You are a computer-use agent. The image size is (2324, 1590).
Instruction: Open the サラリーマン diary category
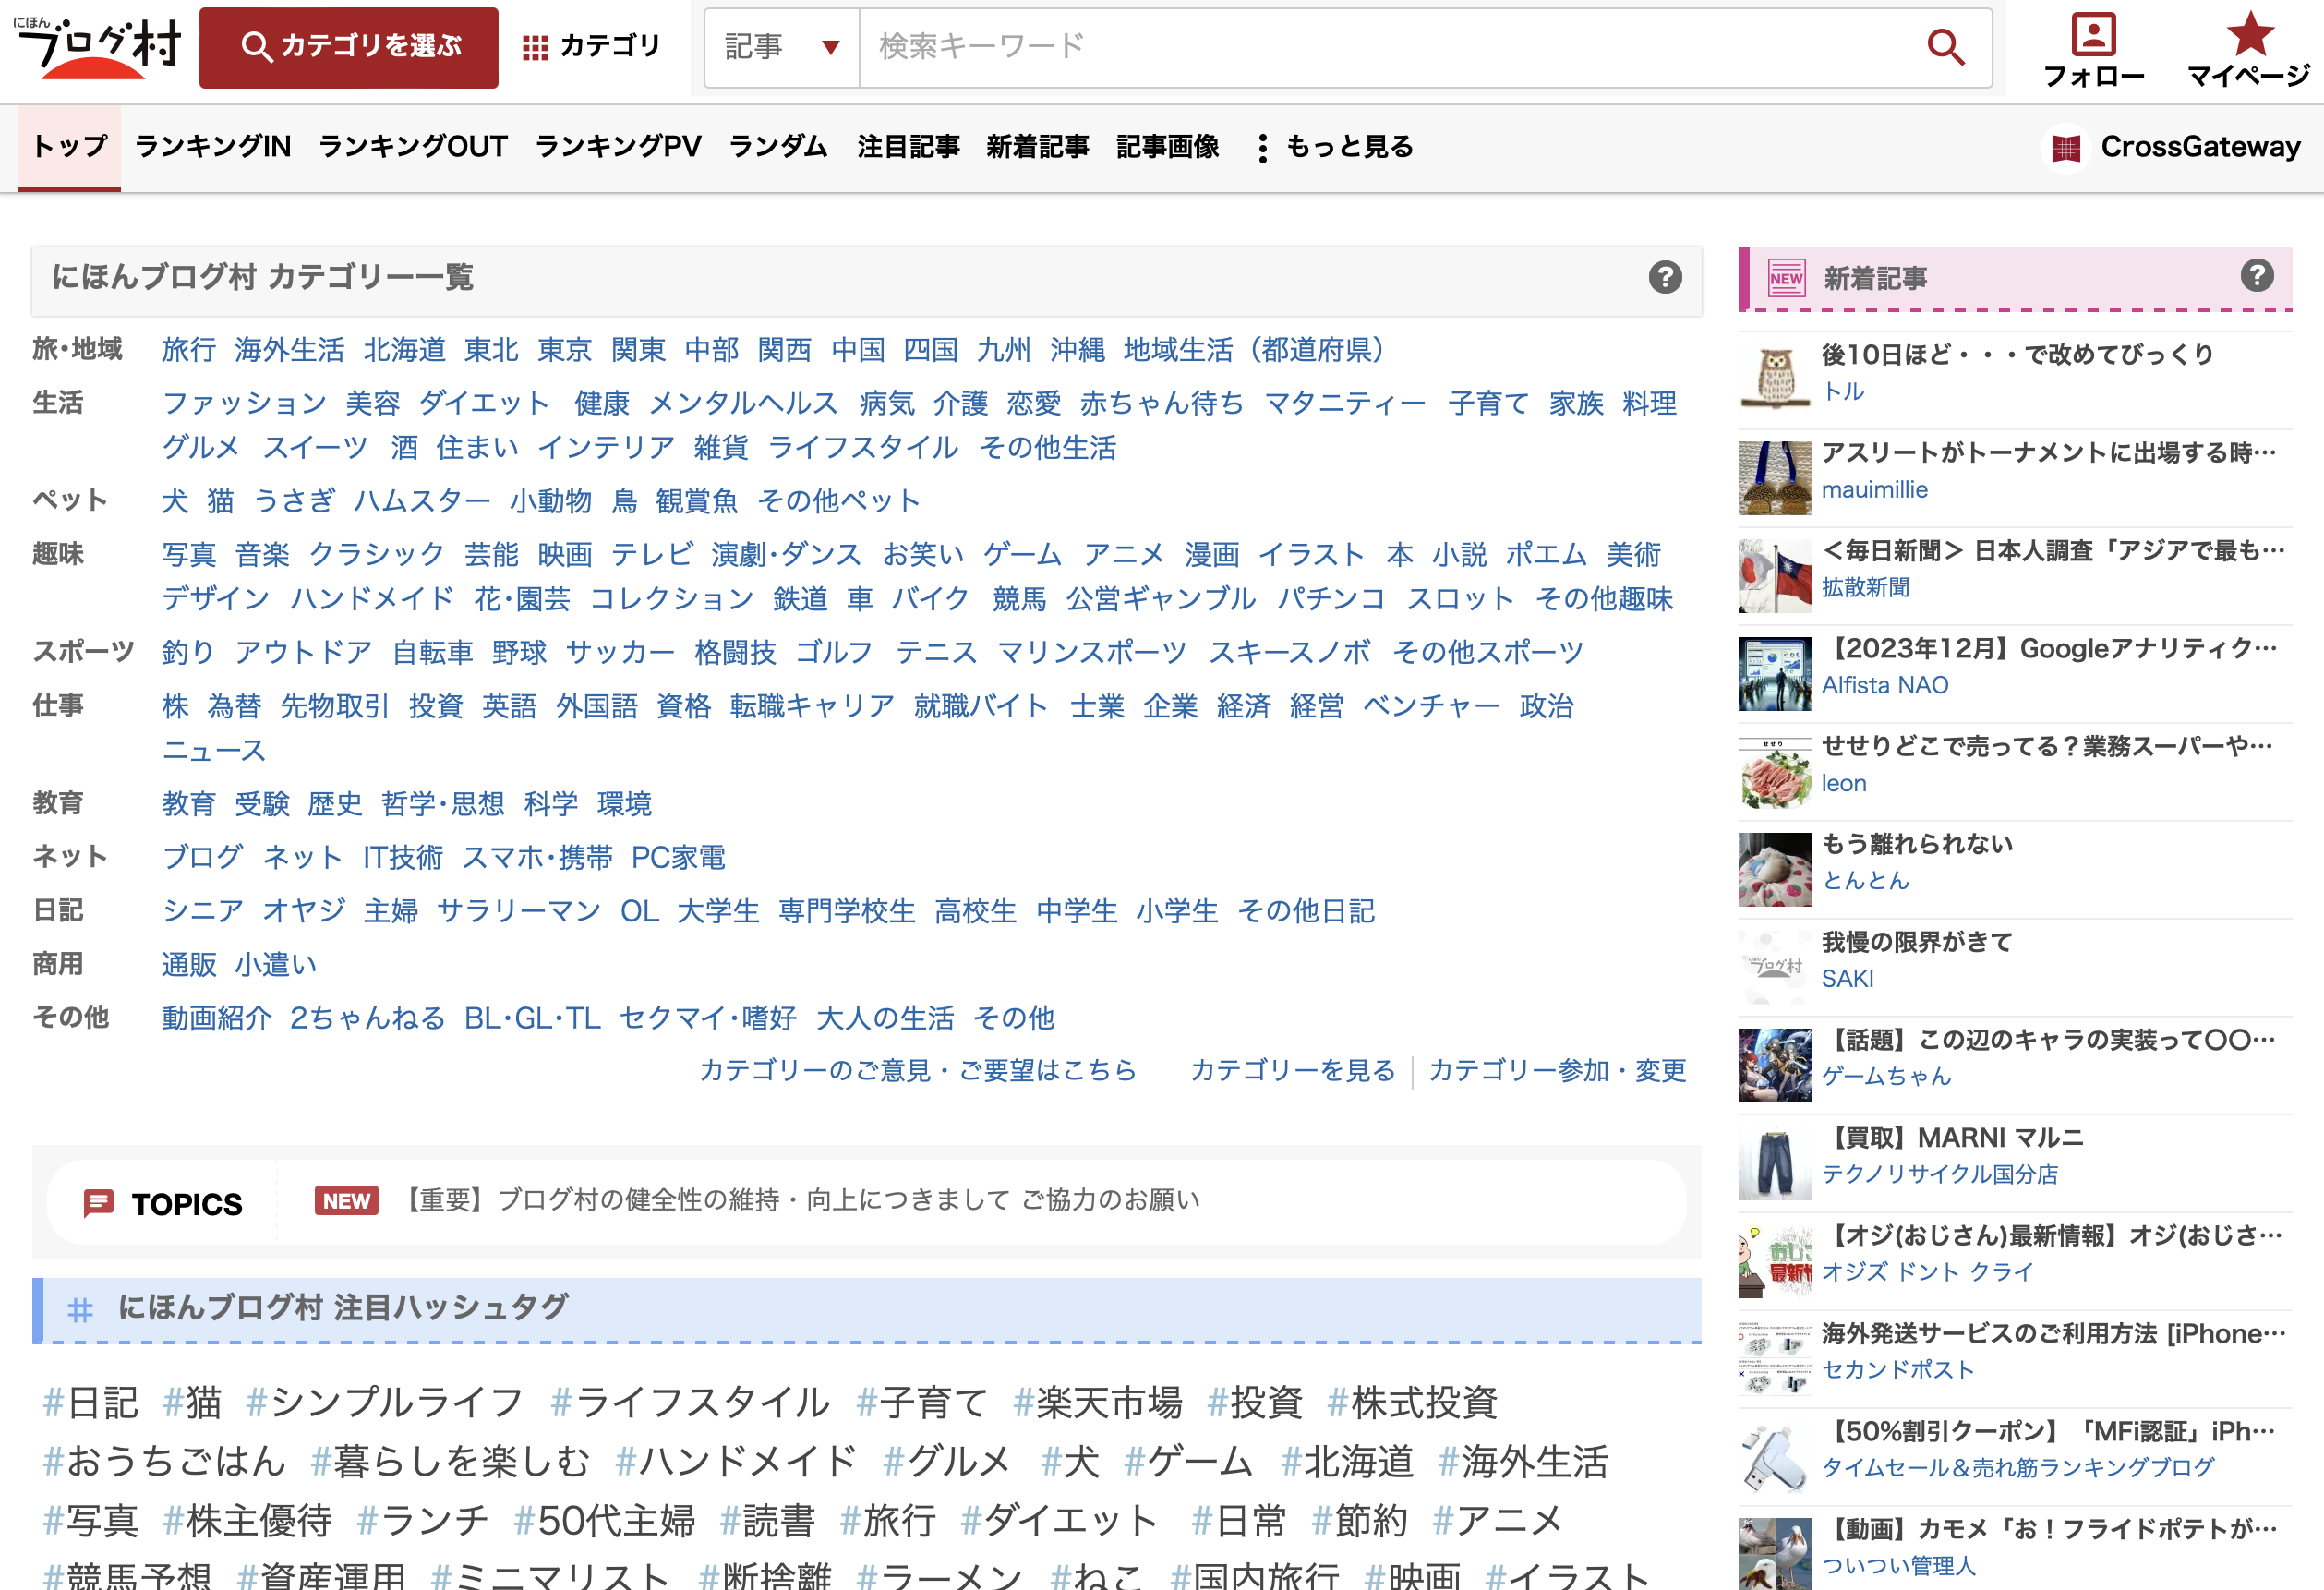click(519, 911)
